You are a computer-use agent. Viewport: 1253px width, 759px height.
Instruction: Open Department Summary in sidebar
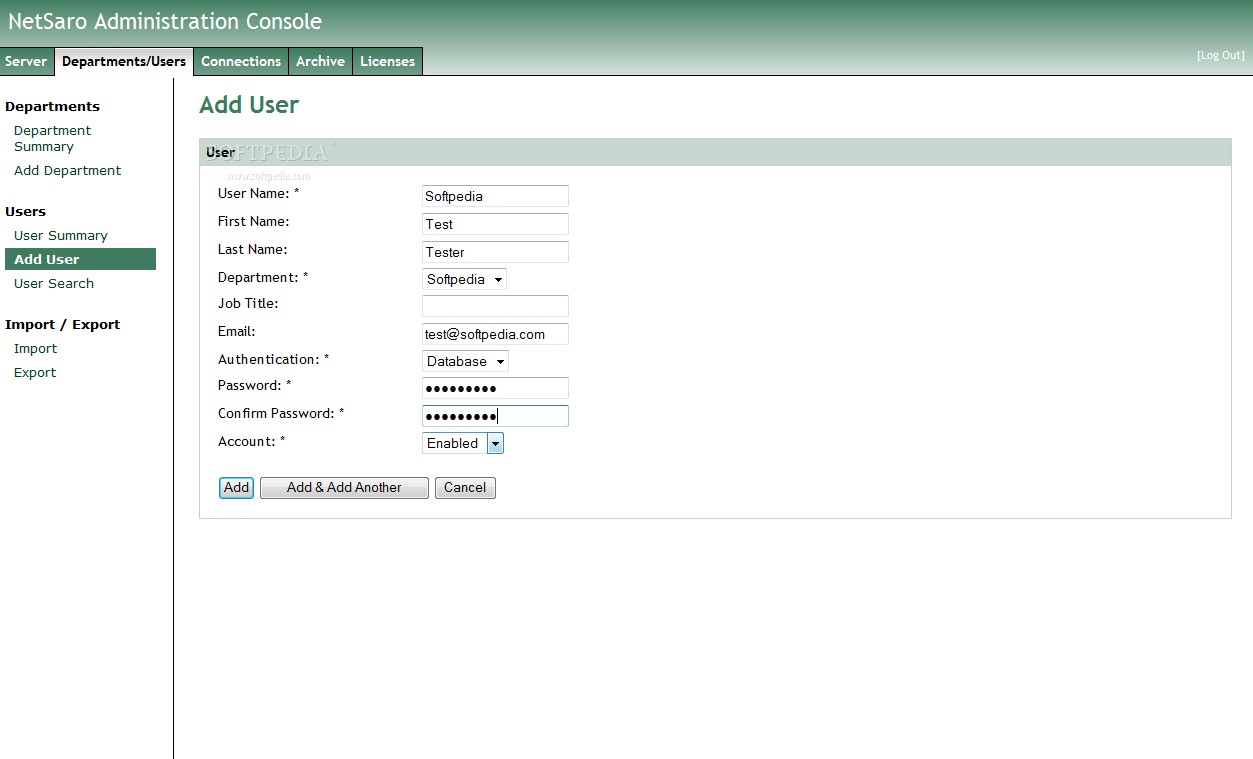pos(52,138)
